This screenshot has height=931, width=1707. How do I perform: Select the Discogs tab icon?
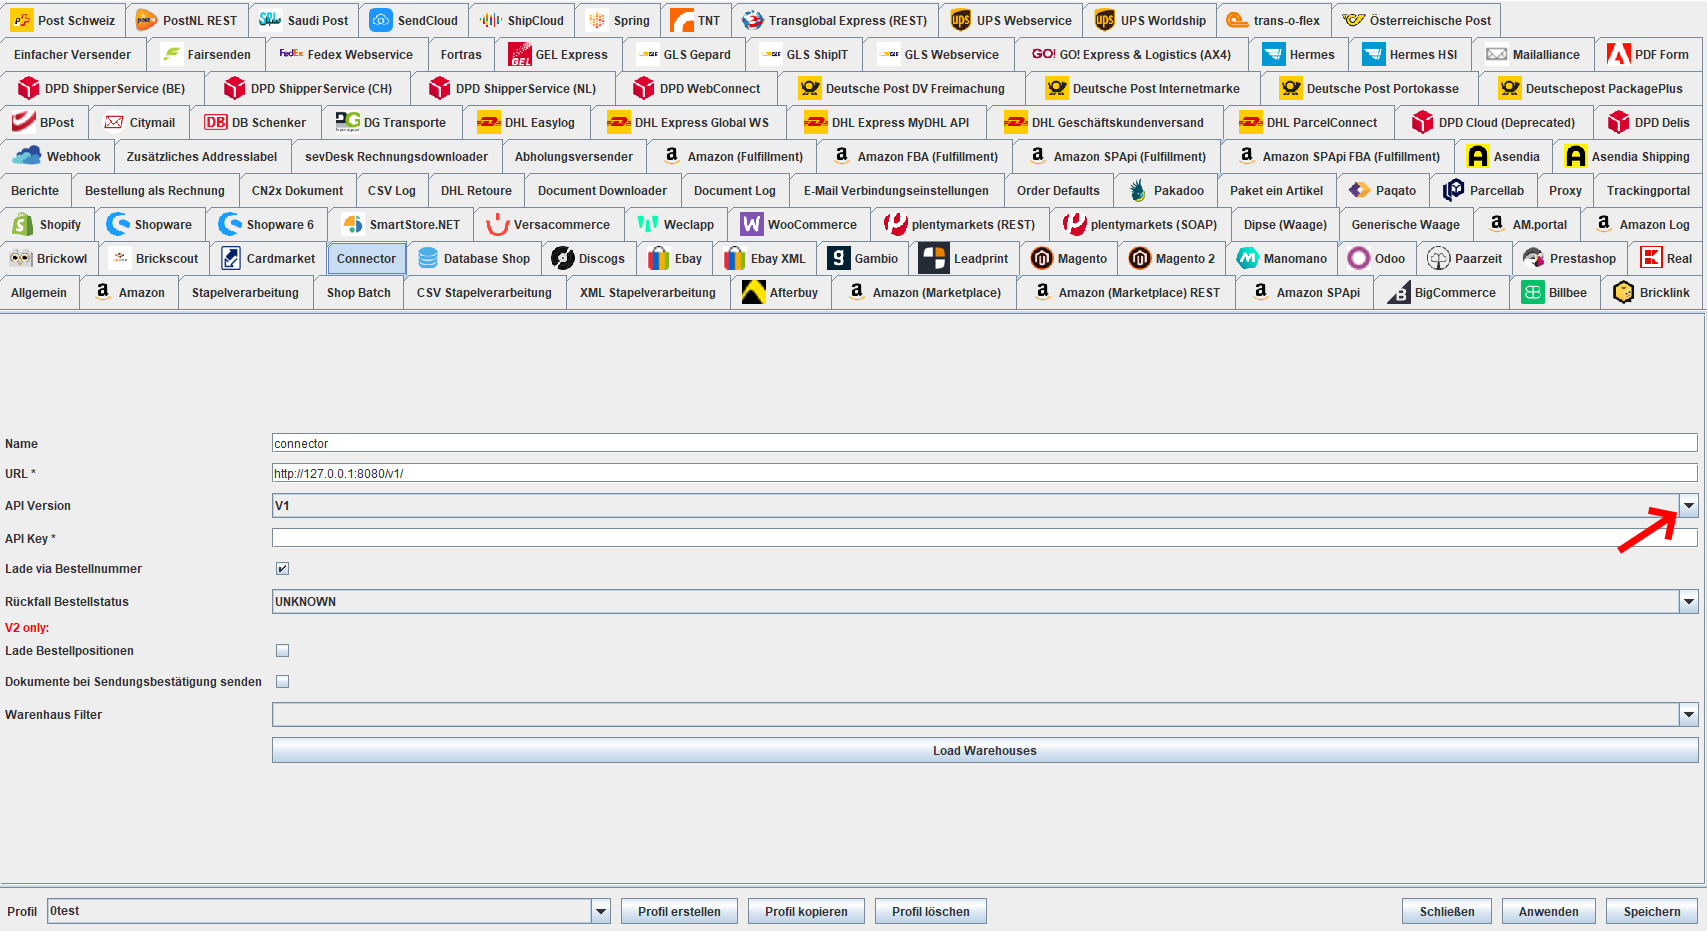coord(563,258)
